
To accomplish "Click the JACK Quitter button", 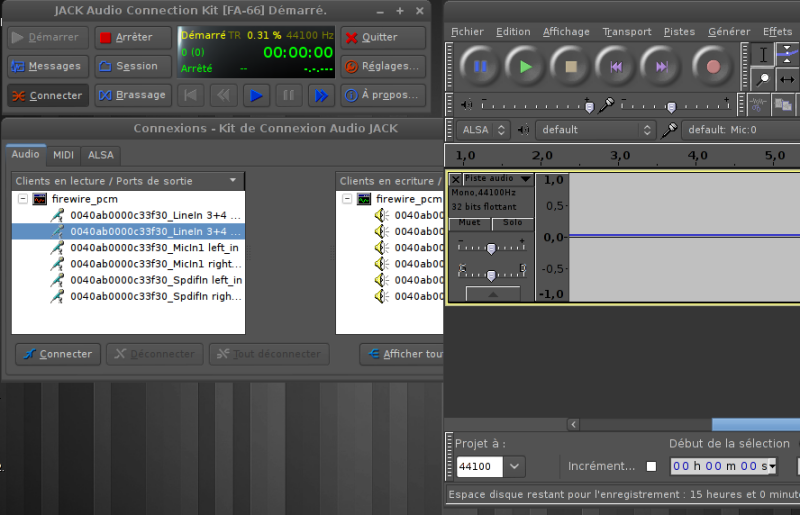I will [383, 37].
